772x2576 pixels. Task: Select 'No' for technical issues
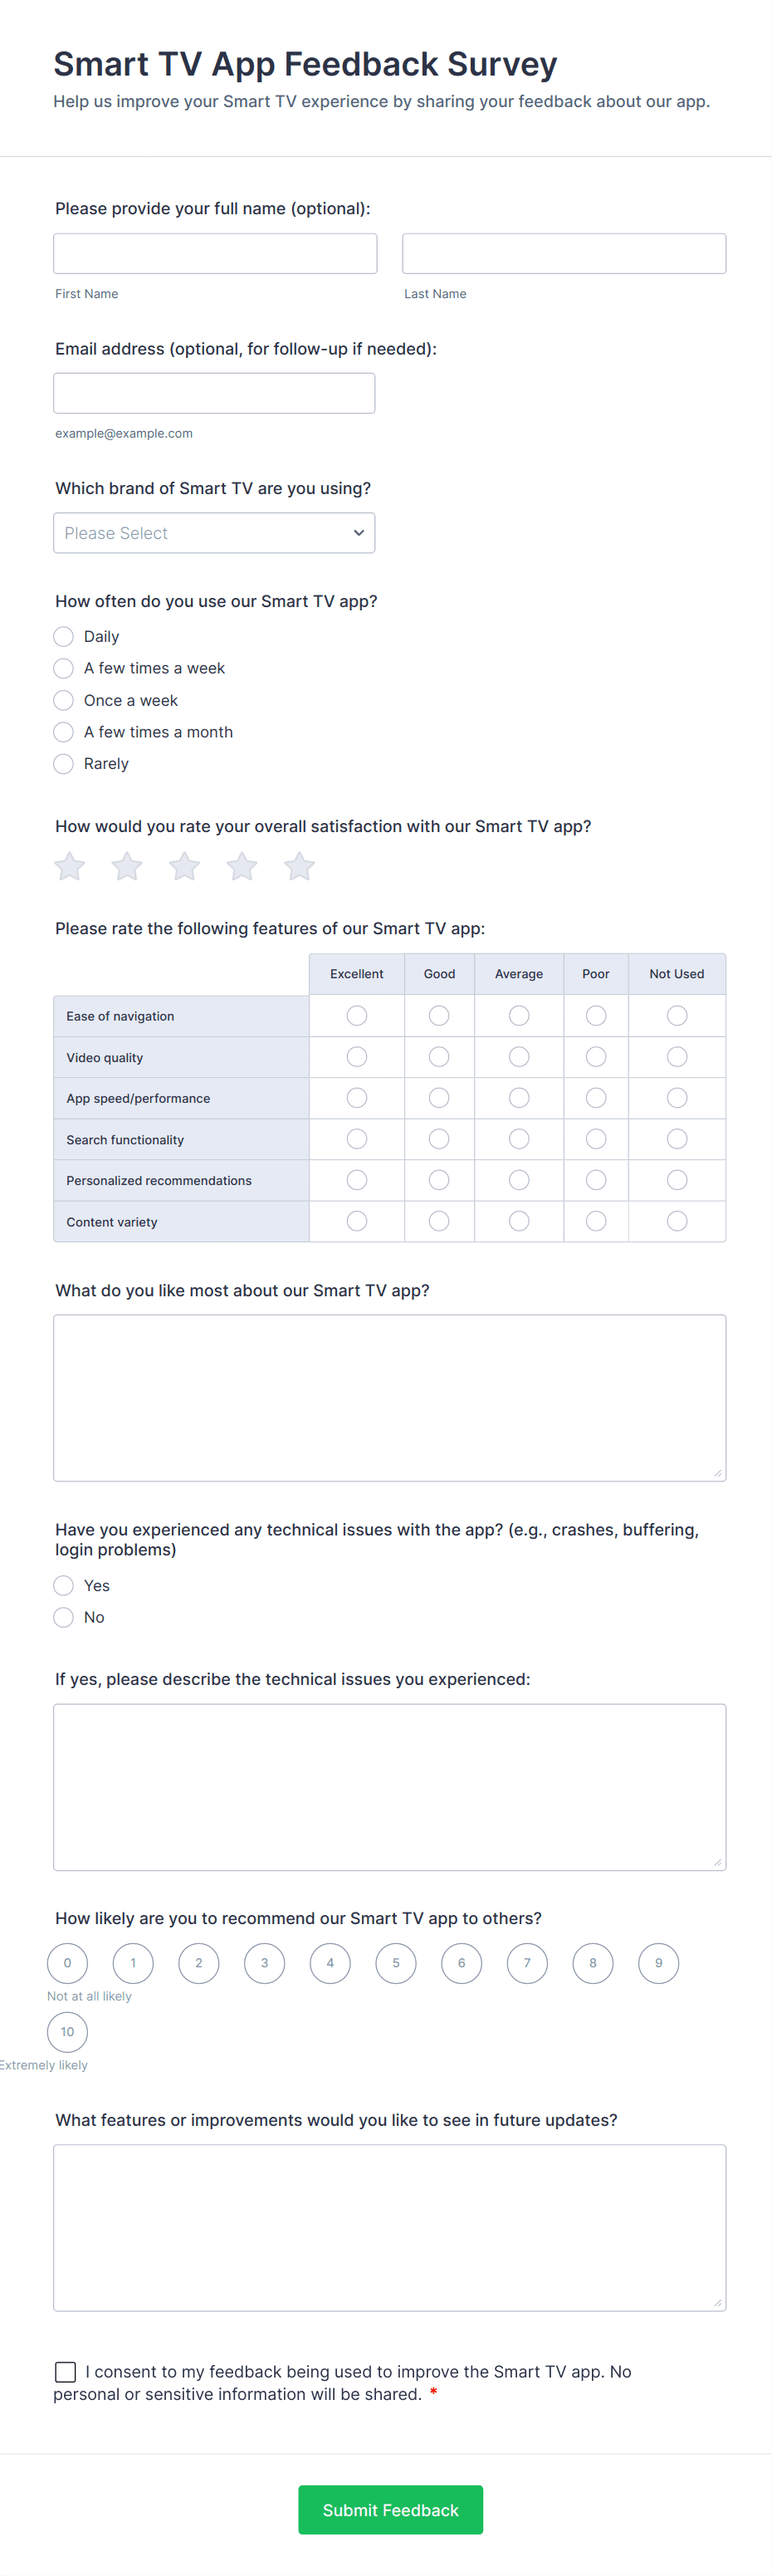coord(63,1617)
